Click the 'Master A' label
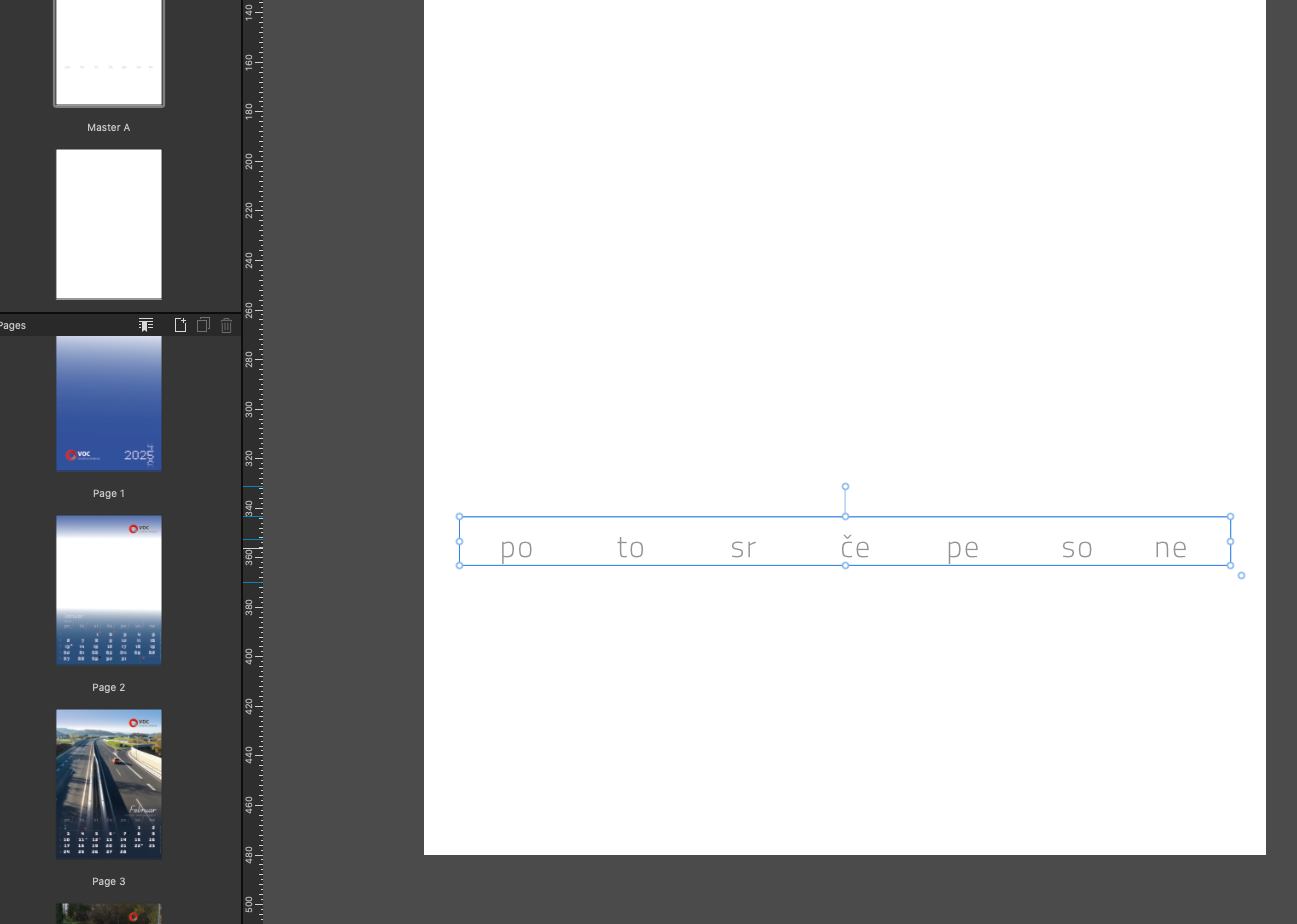This screenshot has width=1297, height=924. coord(109,128)
